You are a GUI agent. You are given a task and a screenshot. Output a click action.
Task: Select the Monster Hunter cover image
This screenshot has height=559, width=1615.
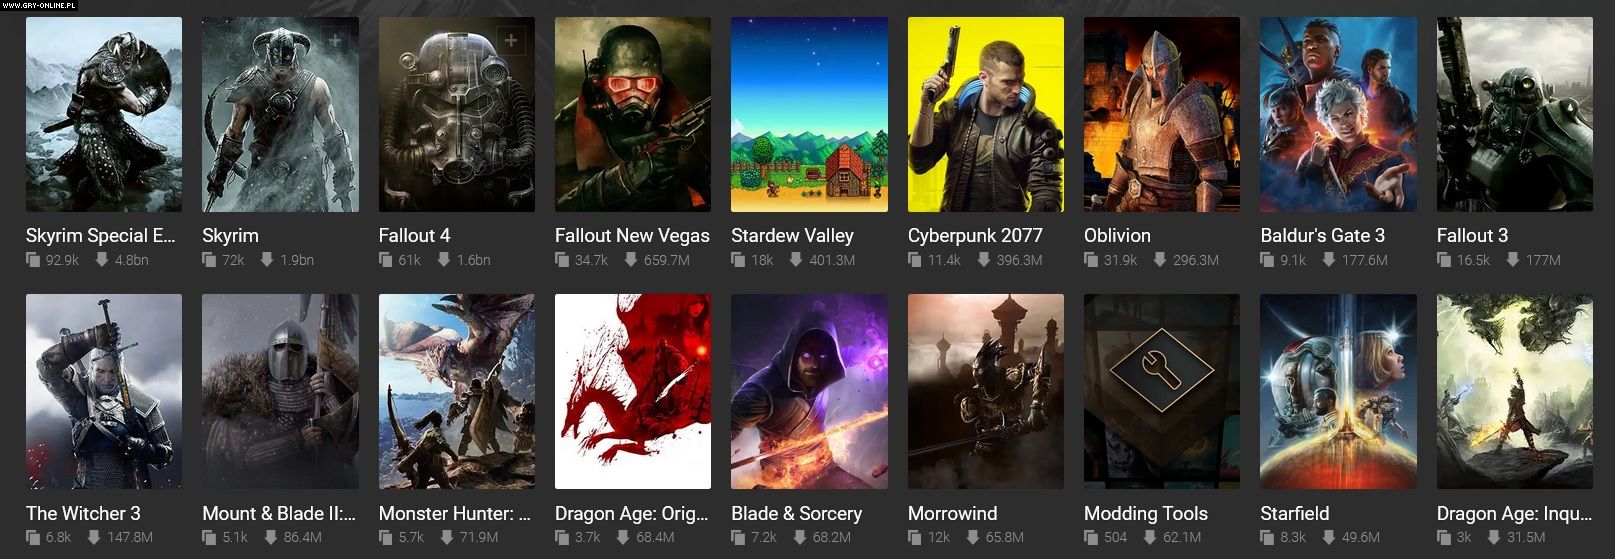456,391
